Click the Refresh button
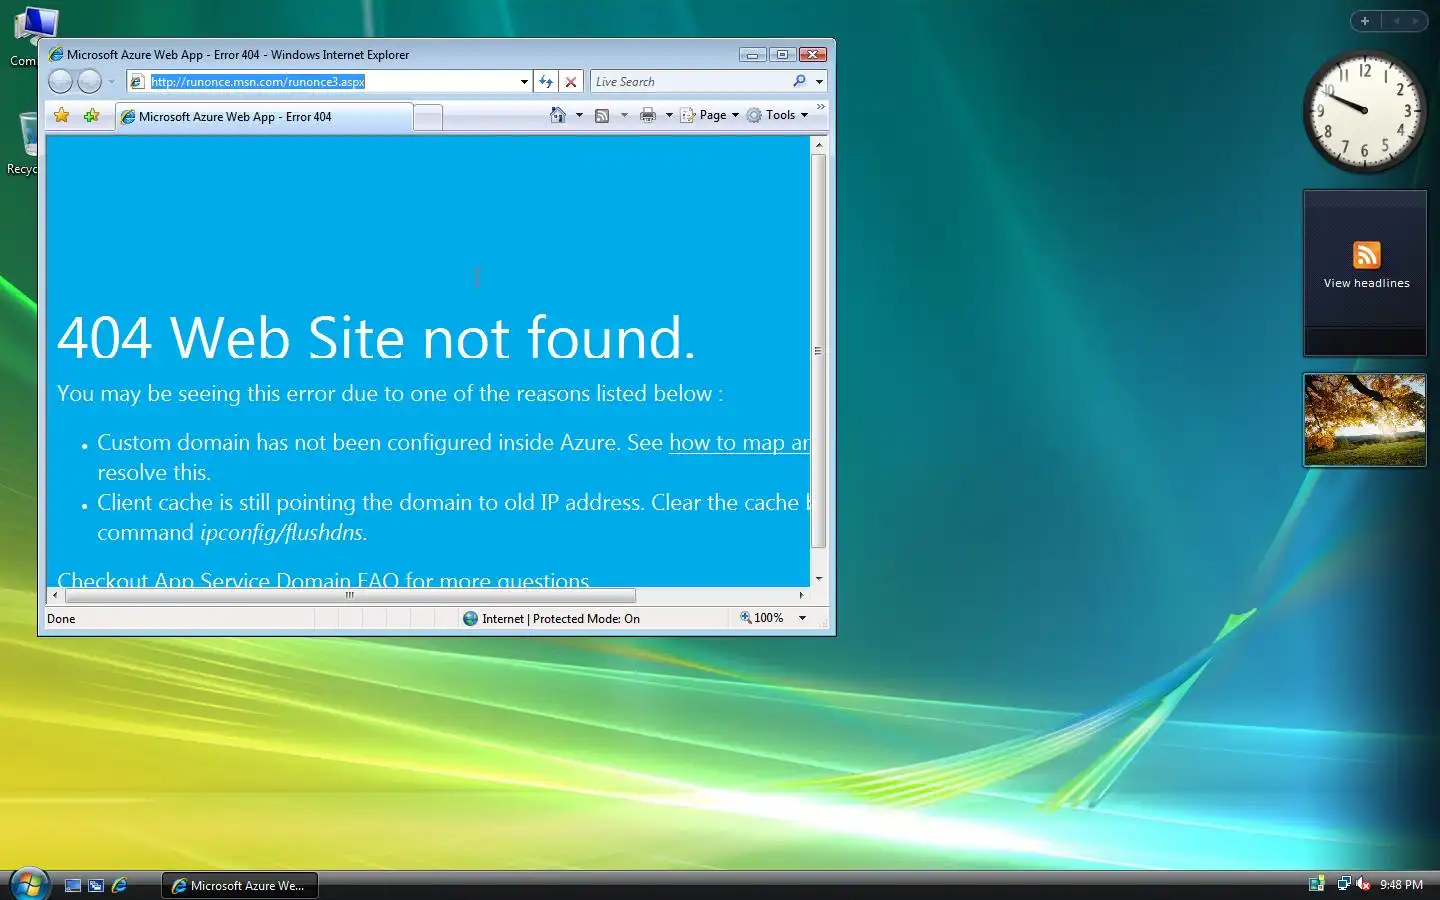The height and width of the screenshot is (900, 1440). click(x=546, y=82)
